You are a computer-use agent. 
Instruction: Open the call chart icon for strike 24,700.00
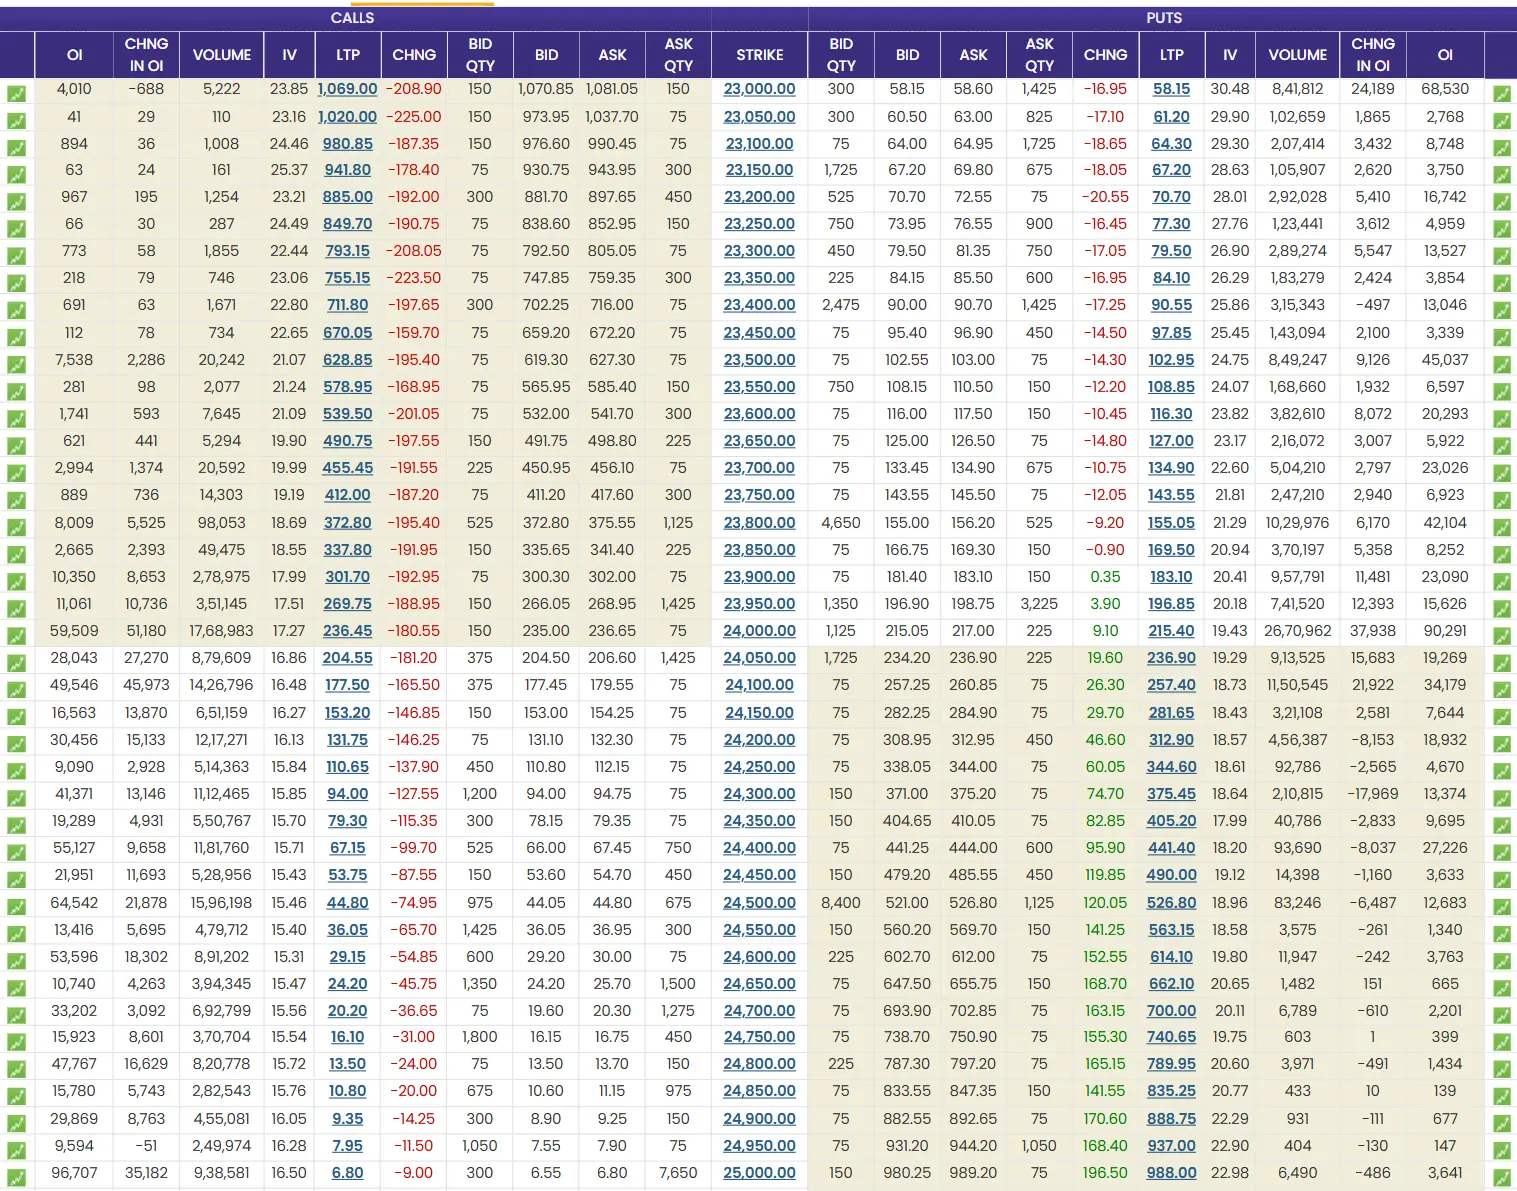point(16,1016)
